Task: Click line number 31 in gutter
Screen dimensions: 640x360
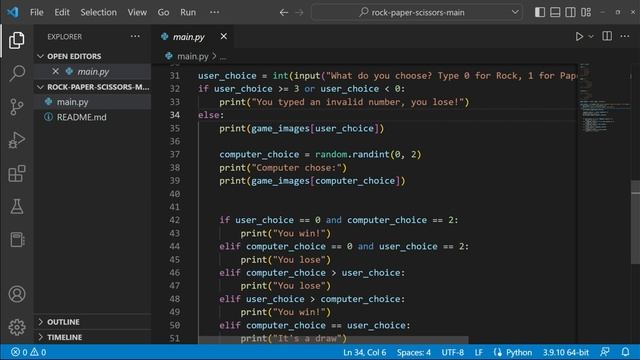Action: click(174, 76)
